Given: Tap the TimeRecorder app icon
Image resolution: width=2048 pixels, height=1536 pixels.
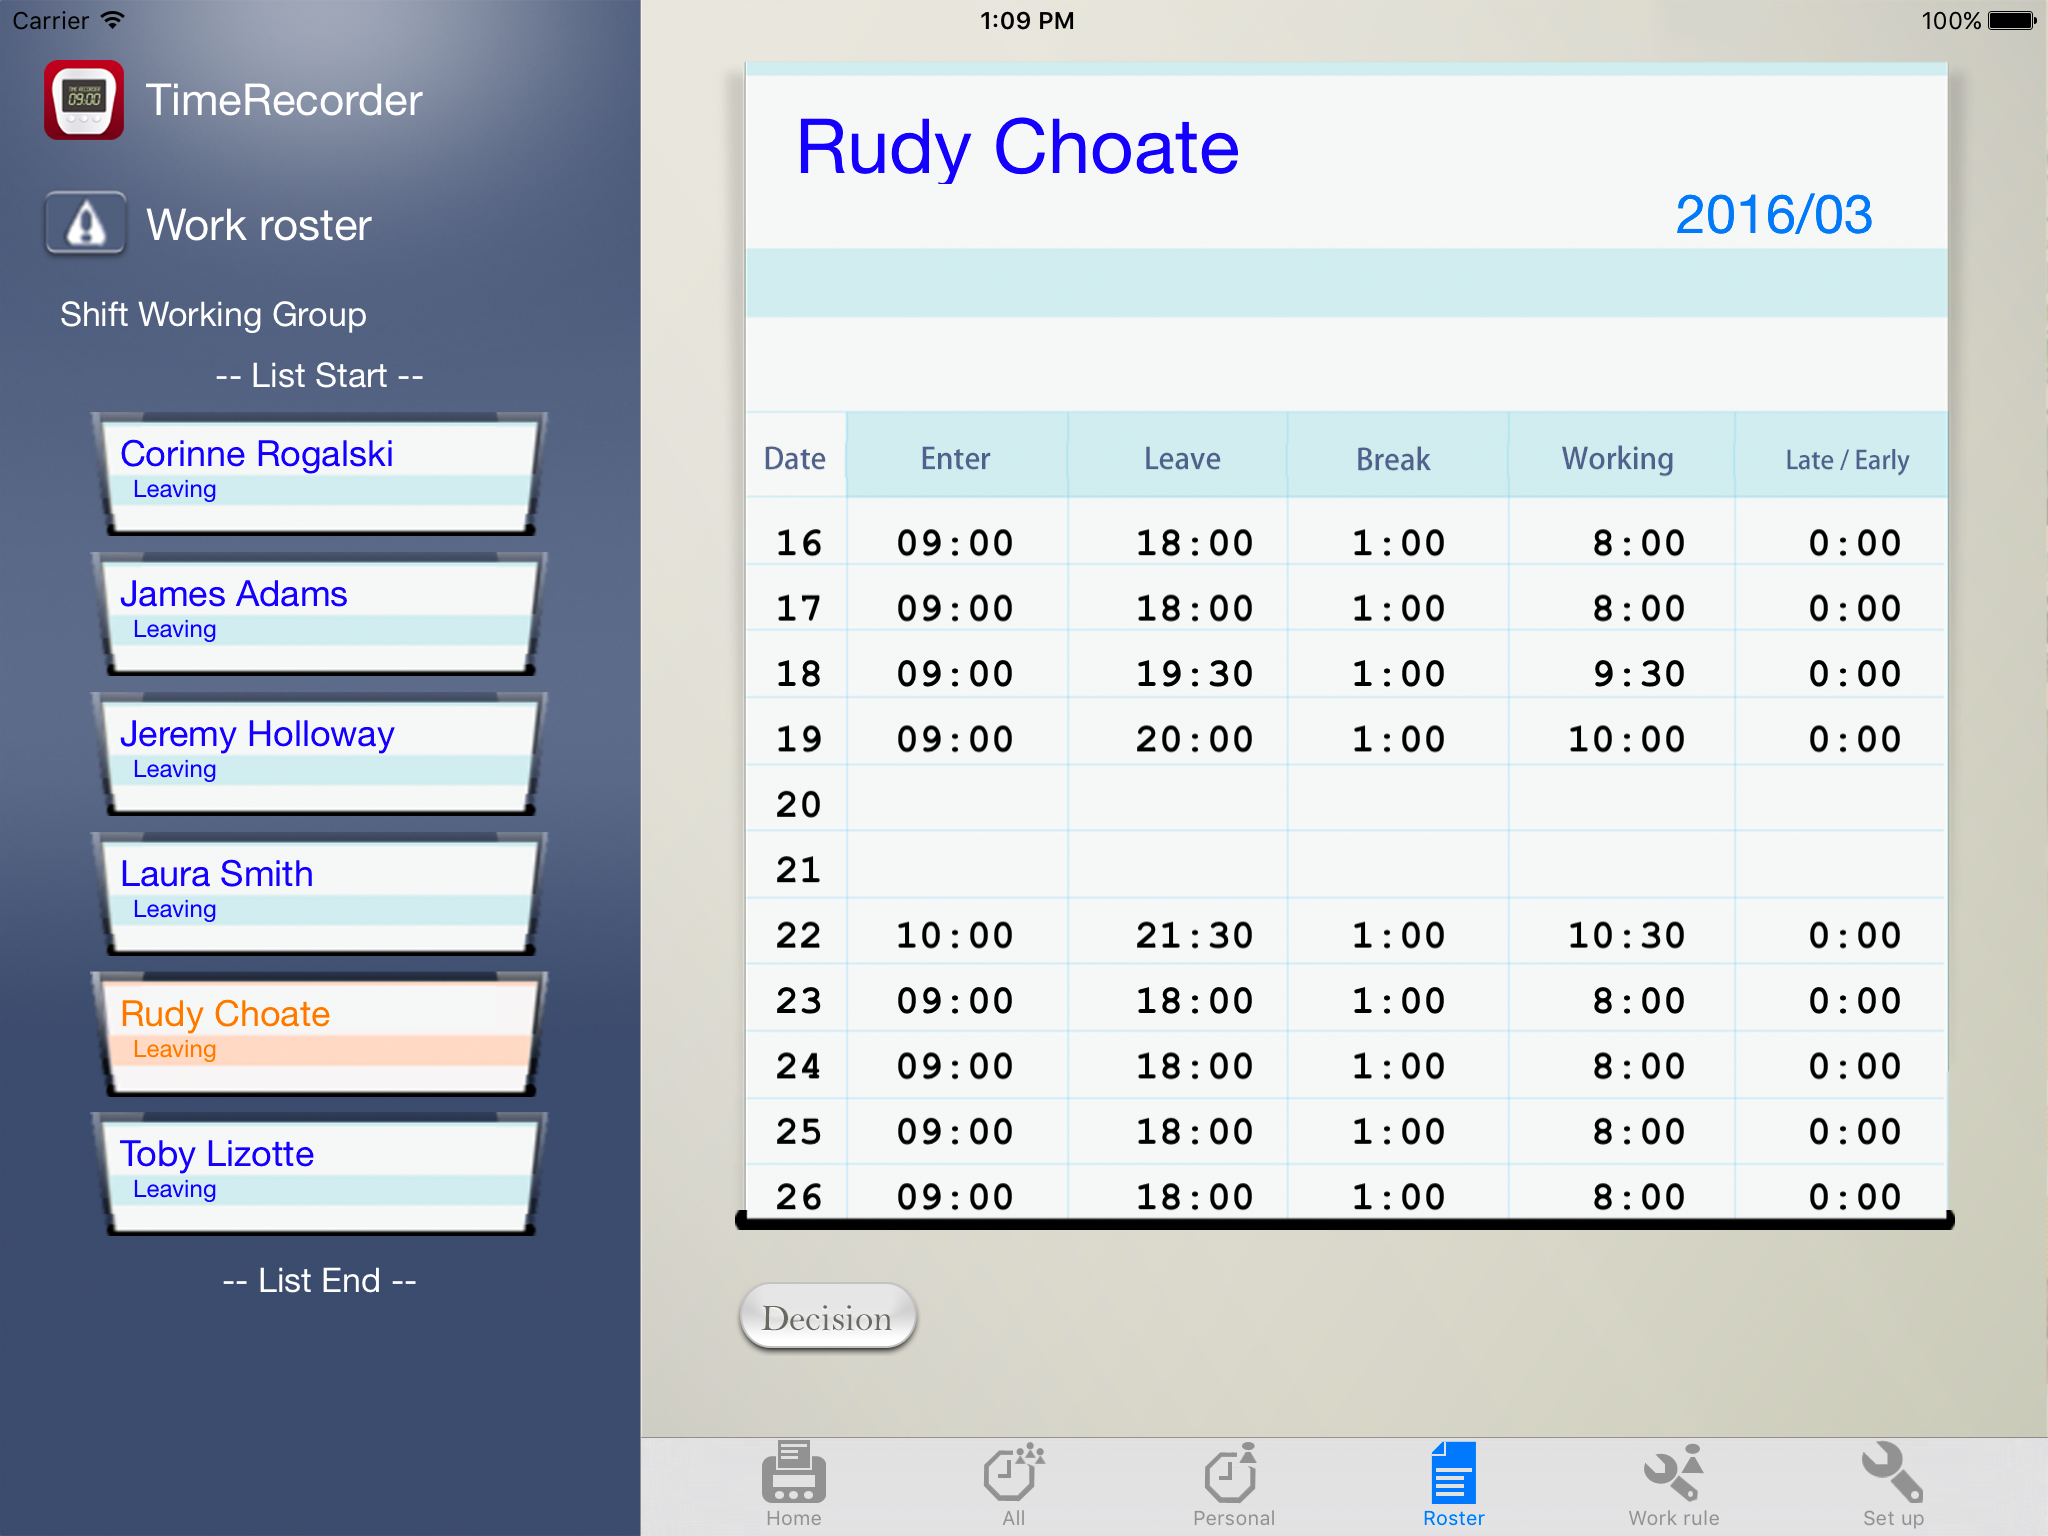Looking at the screenshot, I should point(84,100).
